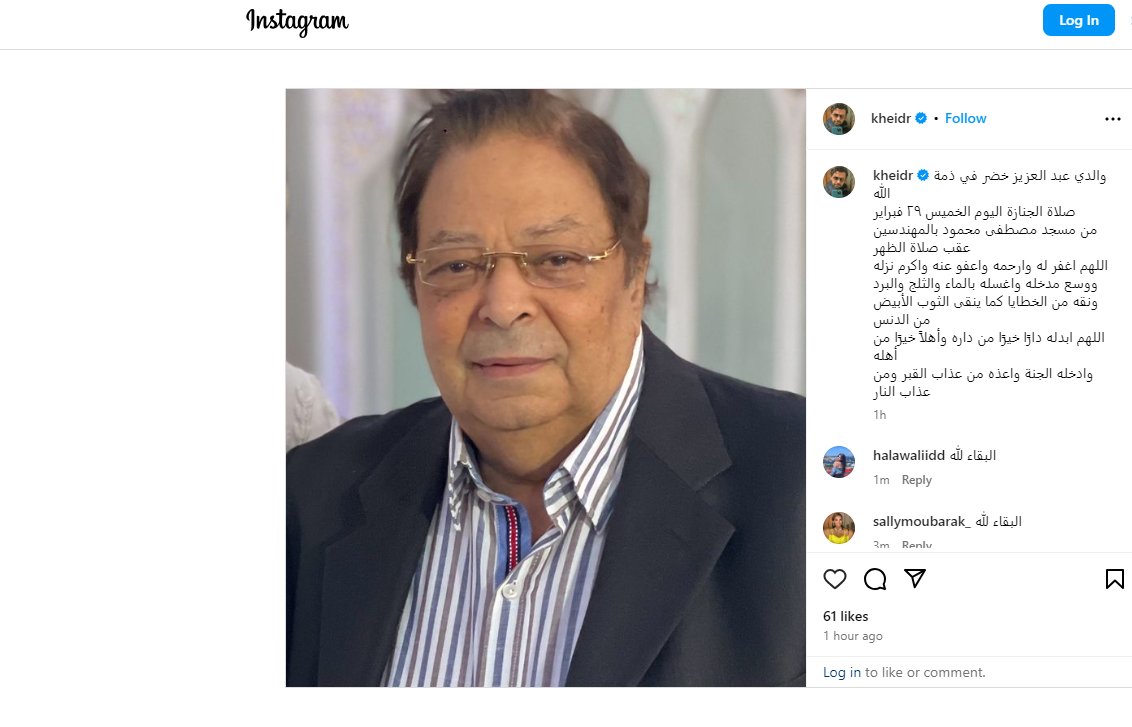View the 61 likes list

pyautogui.click(x=845, y=617)
